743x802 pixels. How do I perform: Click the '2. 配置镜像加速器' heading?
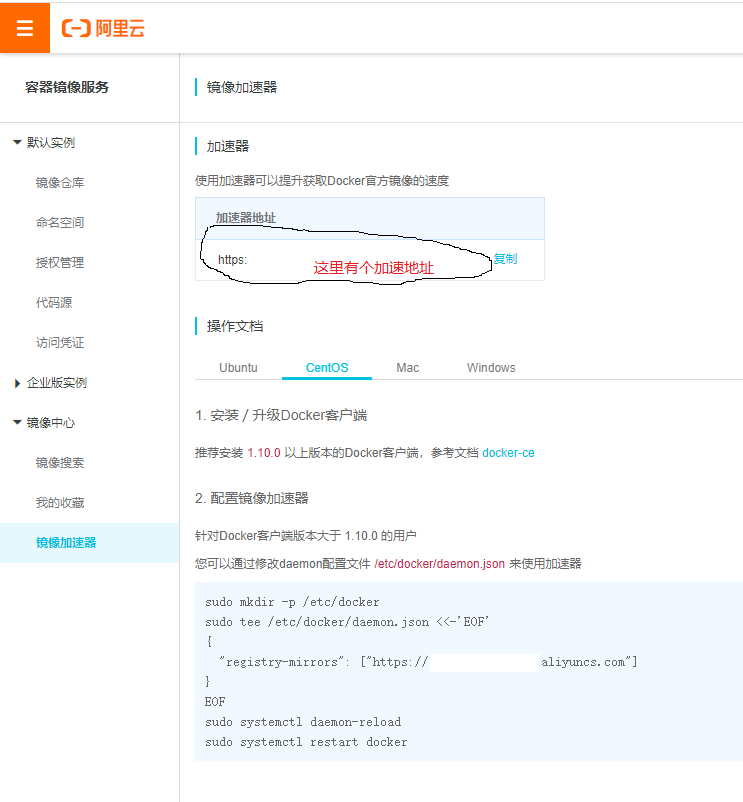coord(252,498)
